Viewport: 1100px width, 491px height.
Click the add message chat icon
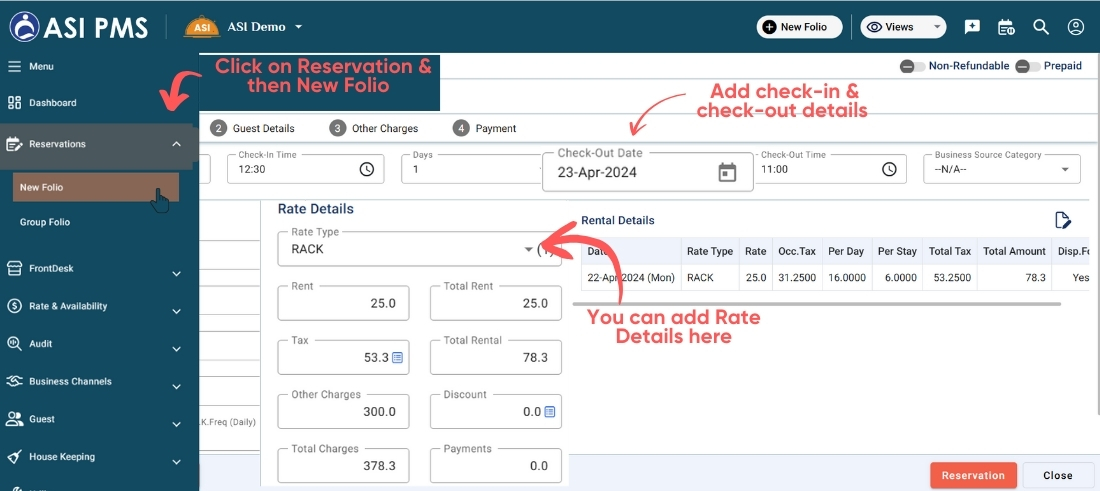pos(972,27)
